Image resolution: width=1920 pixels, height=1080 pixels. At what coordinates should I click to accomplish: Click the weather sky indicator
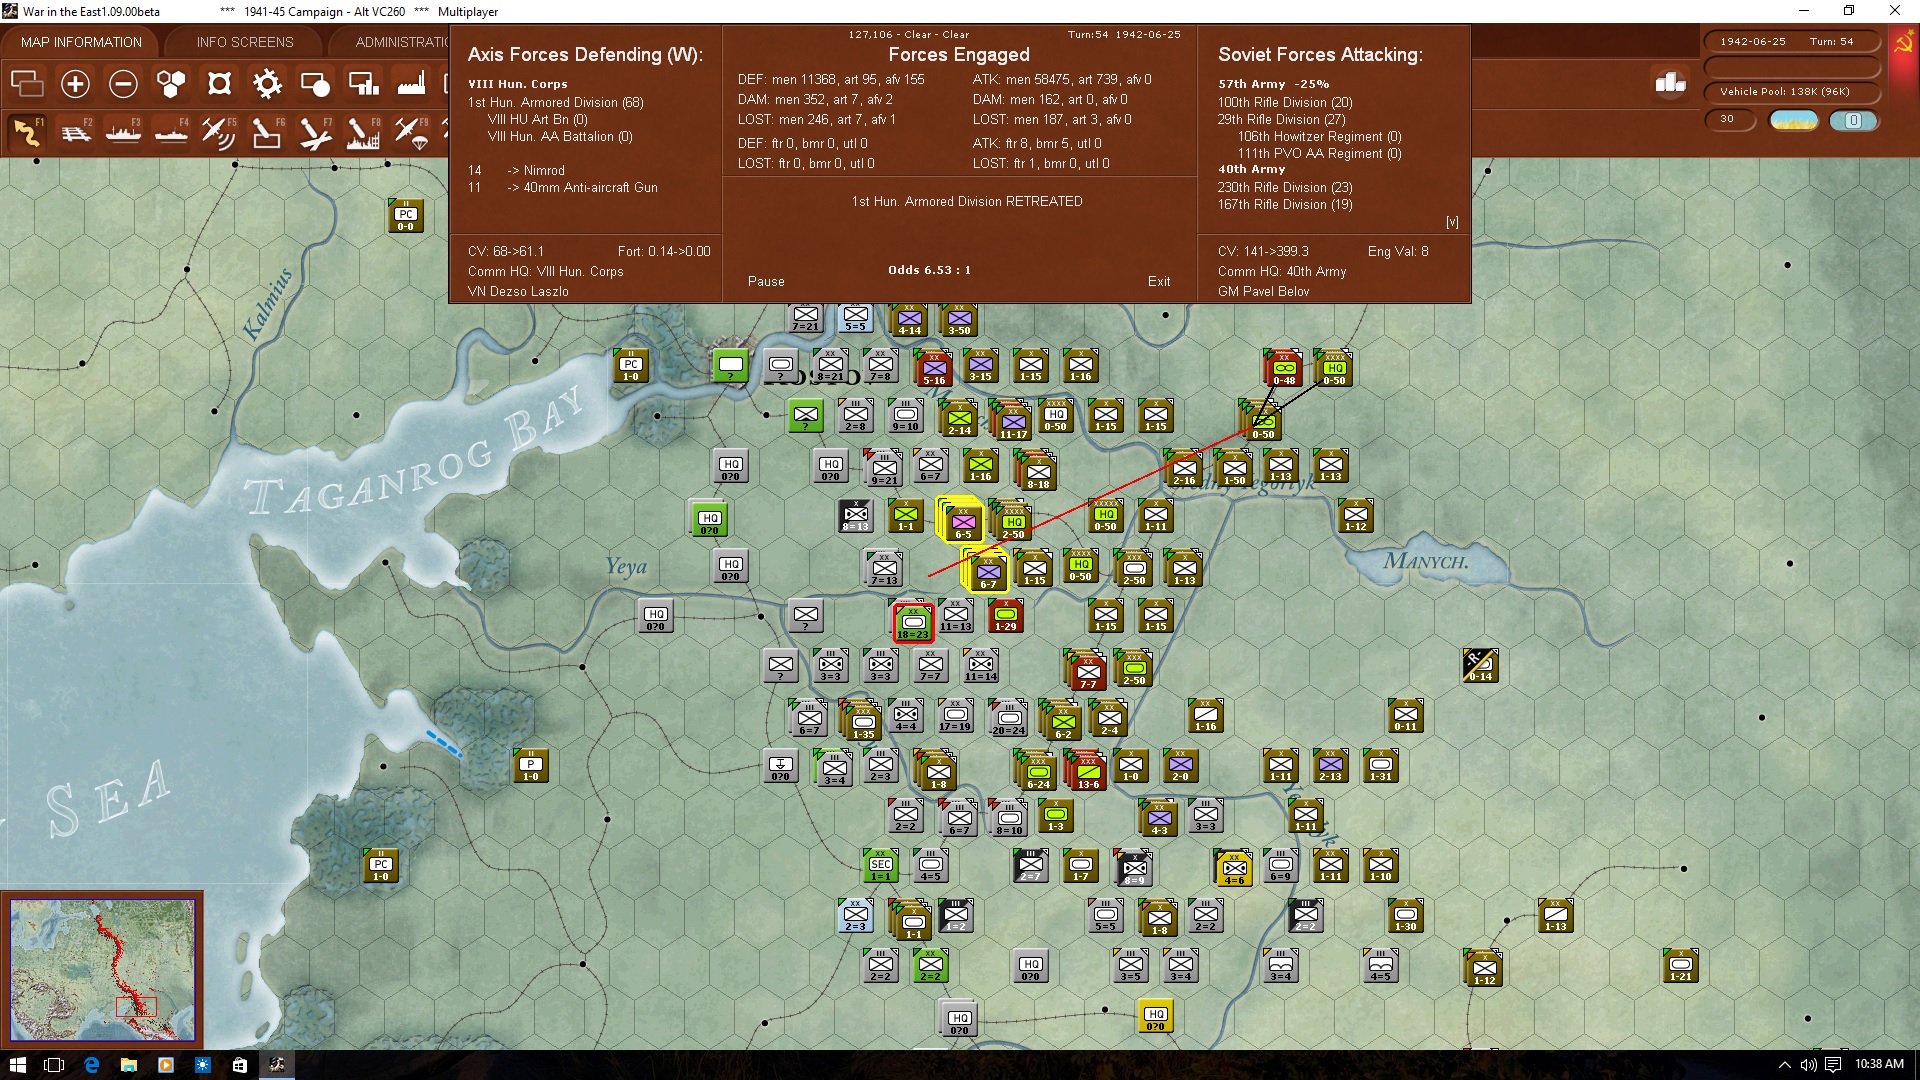pyautogui.click(x=1794, y=120)
